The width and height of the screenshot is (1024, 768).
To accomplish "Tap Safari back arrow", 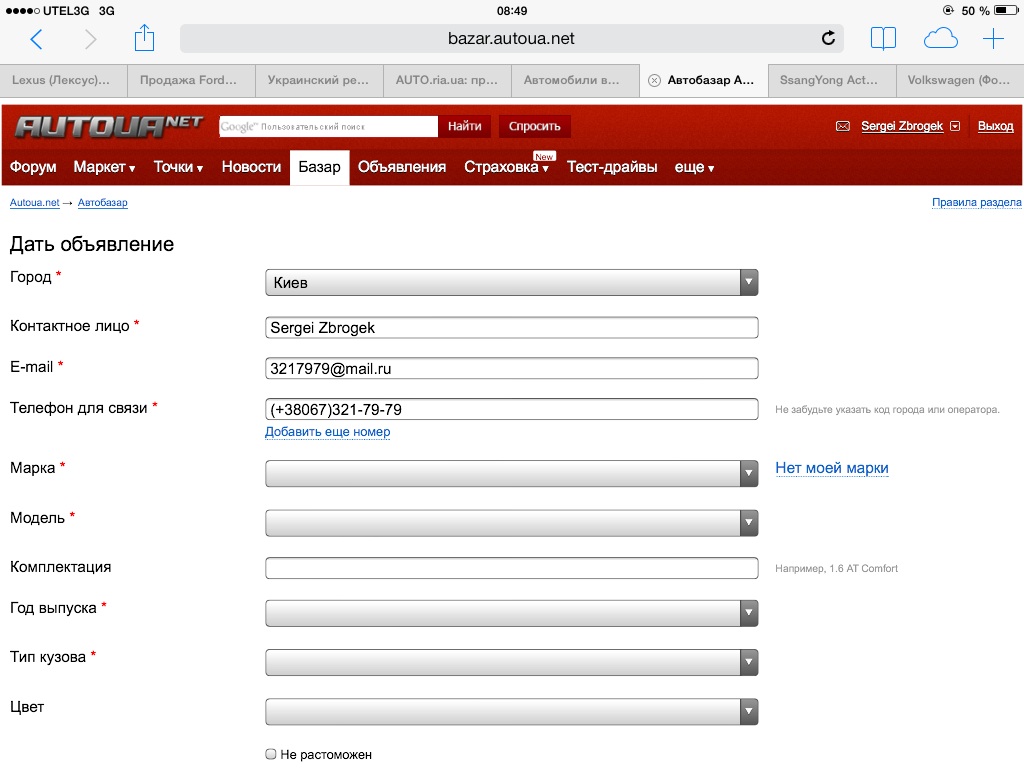I will pos(37,39).
